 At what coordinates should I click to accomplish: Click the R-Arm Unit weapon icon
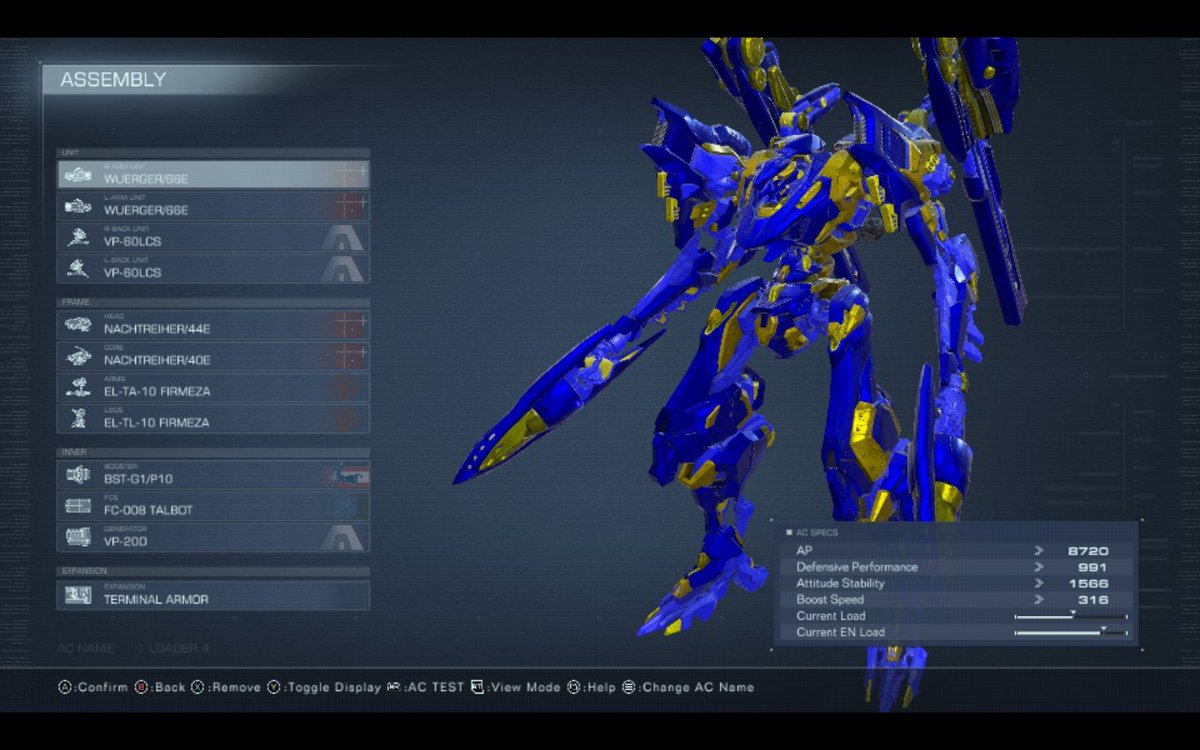(x=78, y=175)
